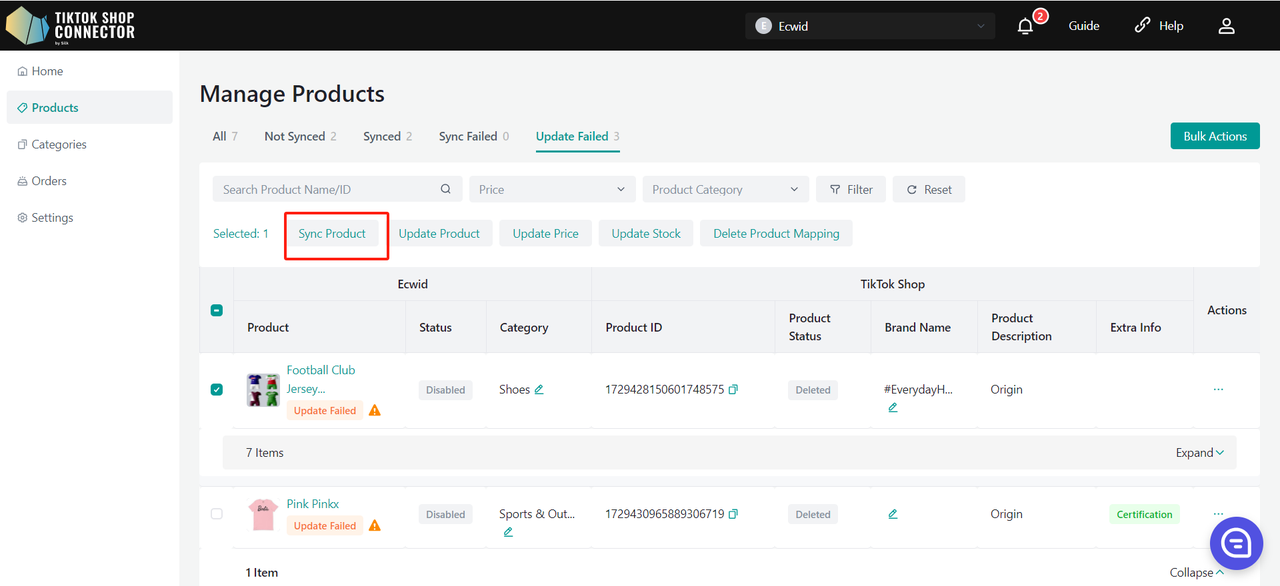Switch to the Not Synced tab
1280x586 pixels.
(300, 136)
